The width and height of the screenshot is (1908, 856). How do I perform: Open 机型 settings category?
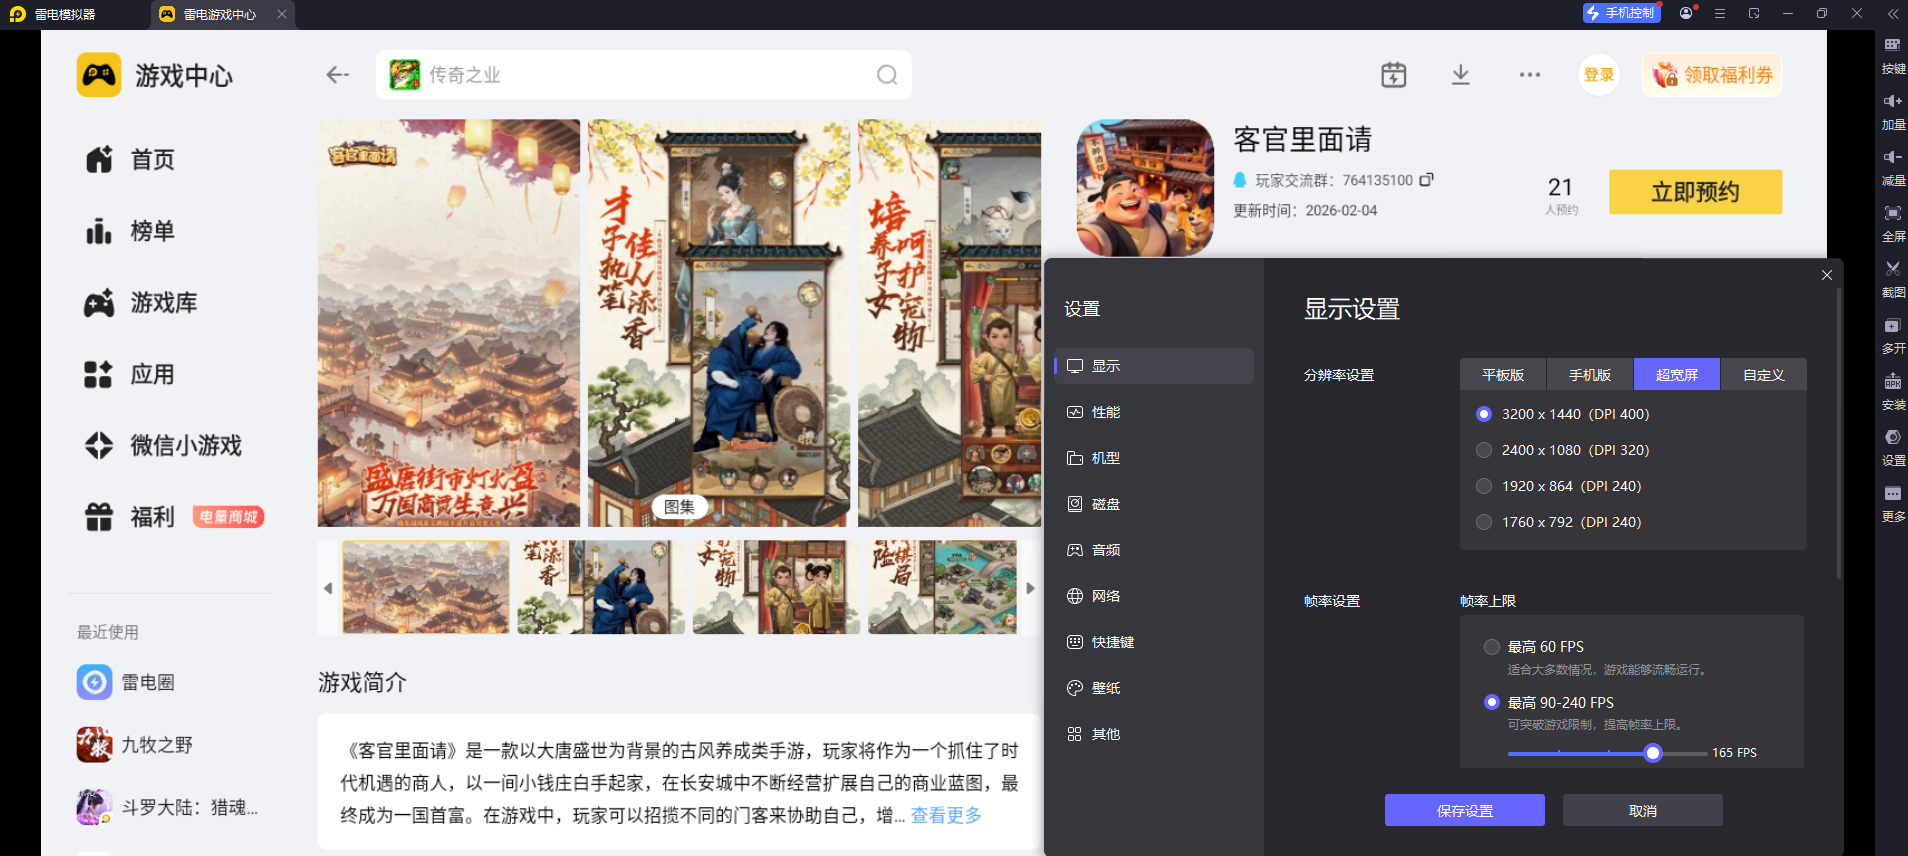(x=1154, y=458)
